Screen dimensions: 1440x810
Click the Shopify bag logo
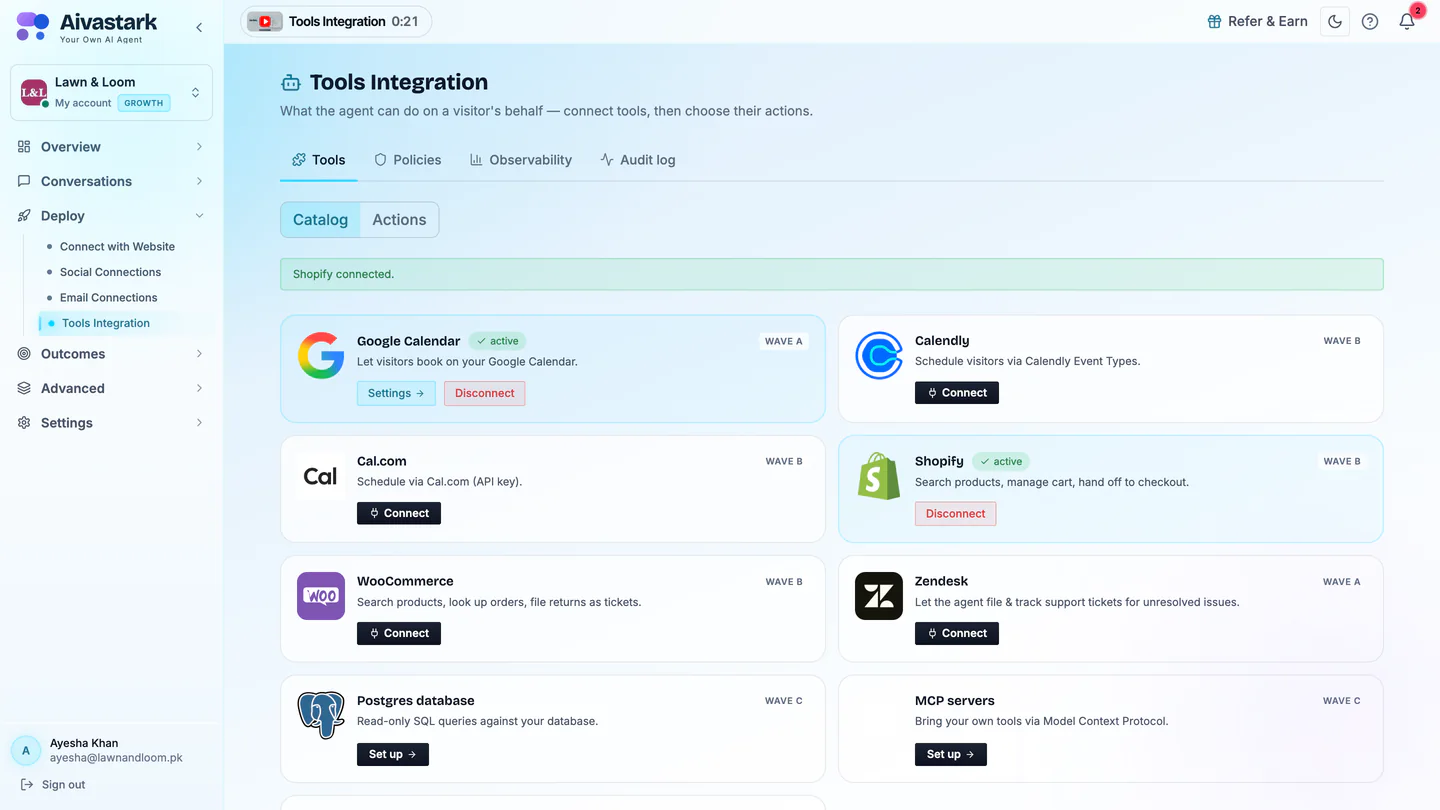pos(879,476)
